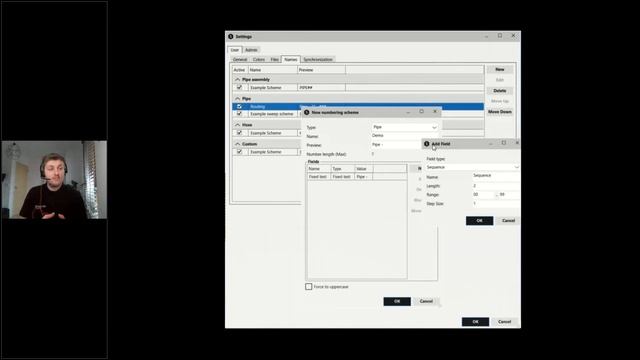
Task: Select the Names settings tab
Action: [291, 60]
